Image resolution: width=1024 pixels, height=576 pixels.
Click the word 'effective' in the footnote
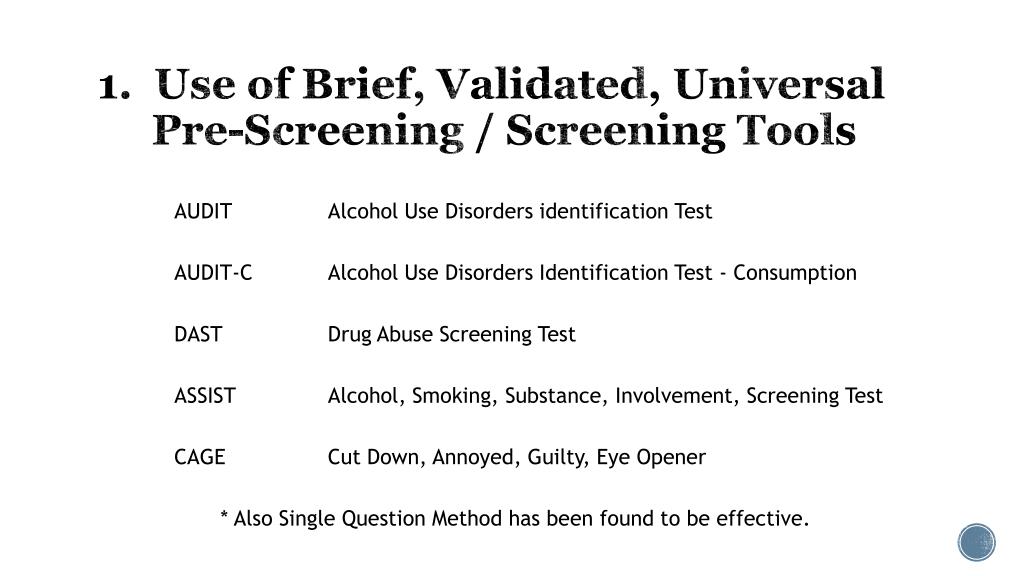tap(760, 519)
